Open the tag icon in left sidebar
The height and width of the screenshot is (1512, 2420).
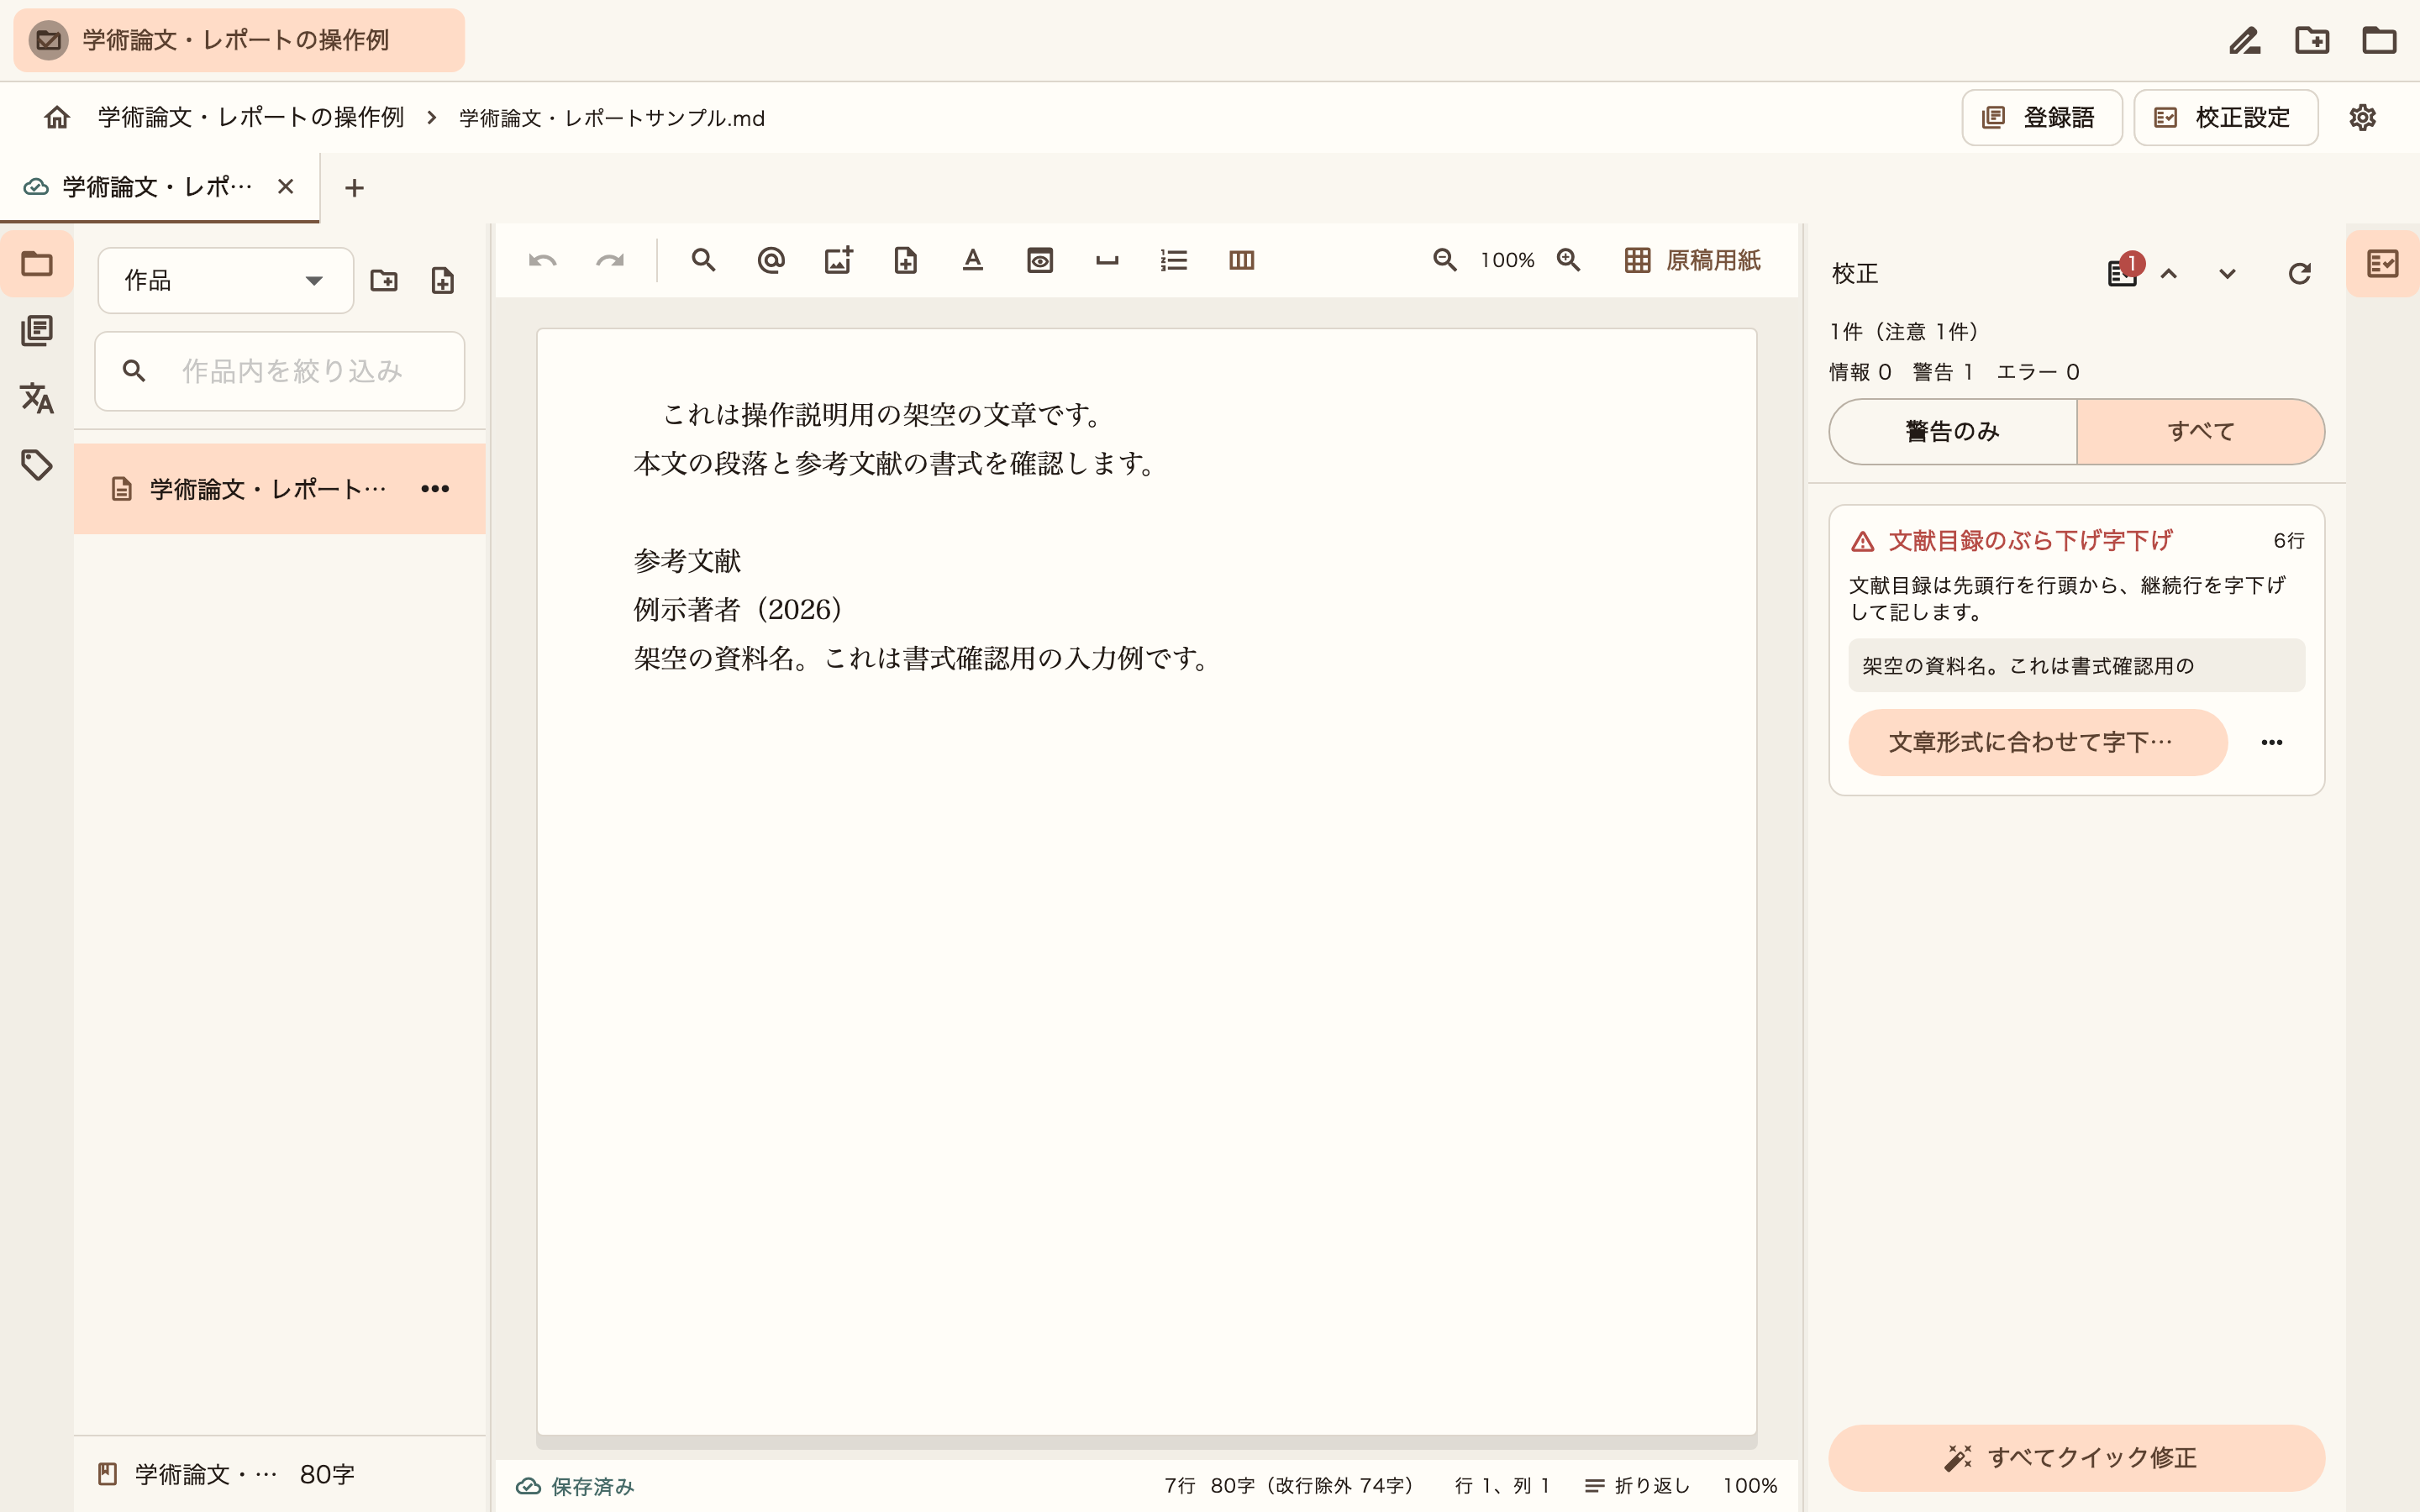click(x=37, y=465)
